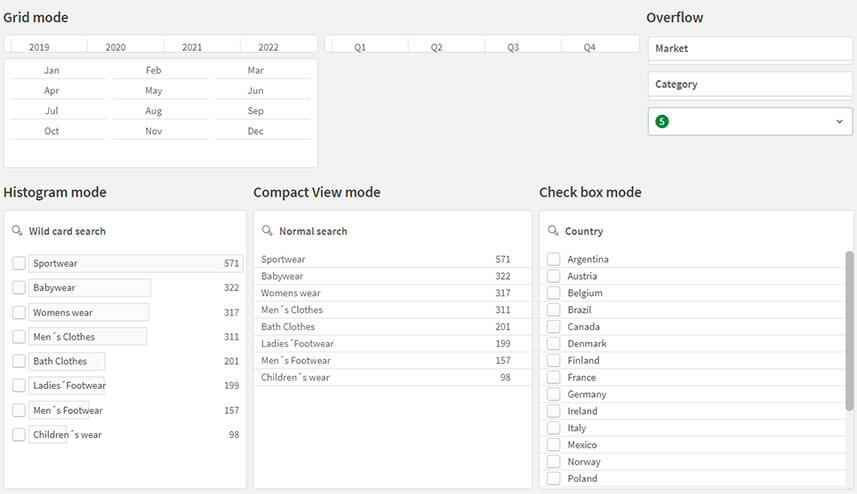Tick the Bath Clothes histogram checkbox

coord(19,361)
